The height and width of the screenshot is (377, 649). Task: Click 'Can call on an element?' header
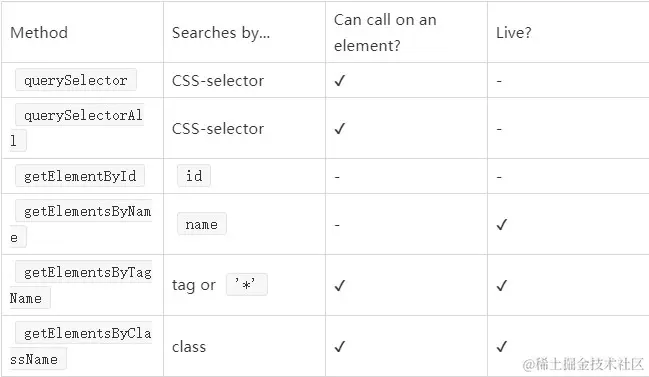pos(385,33)
